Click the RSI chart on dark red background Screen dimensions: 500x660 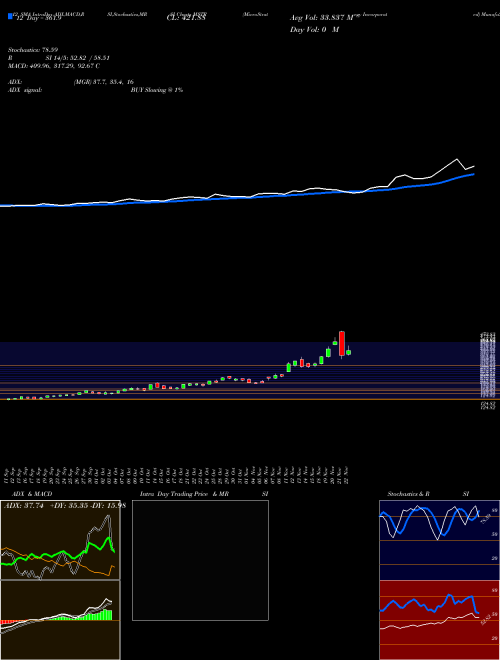pos(439,620)
